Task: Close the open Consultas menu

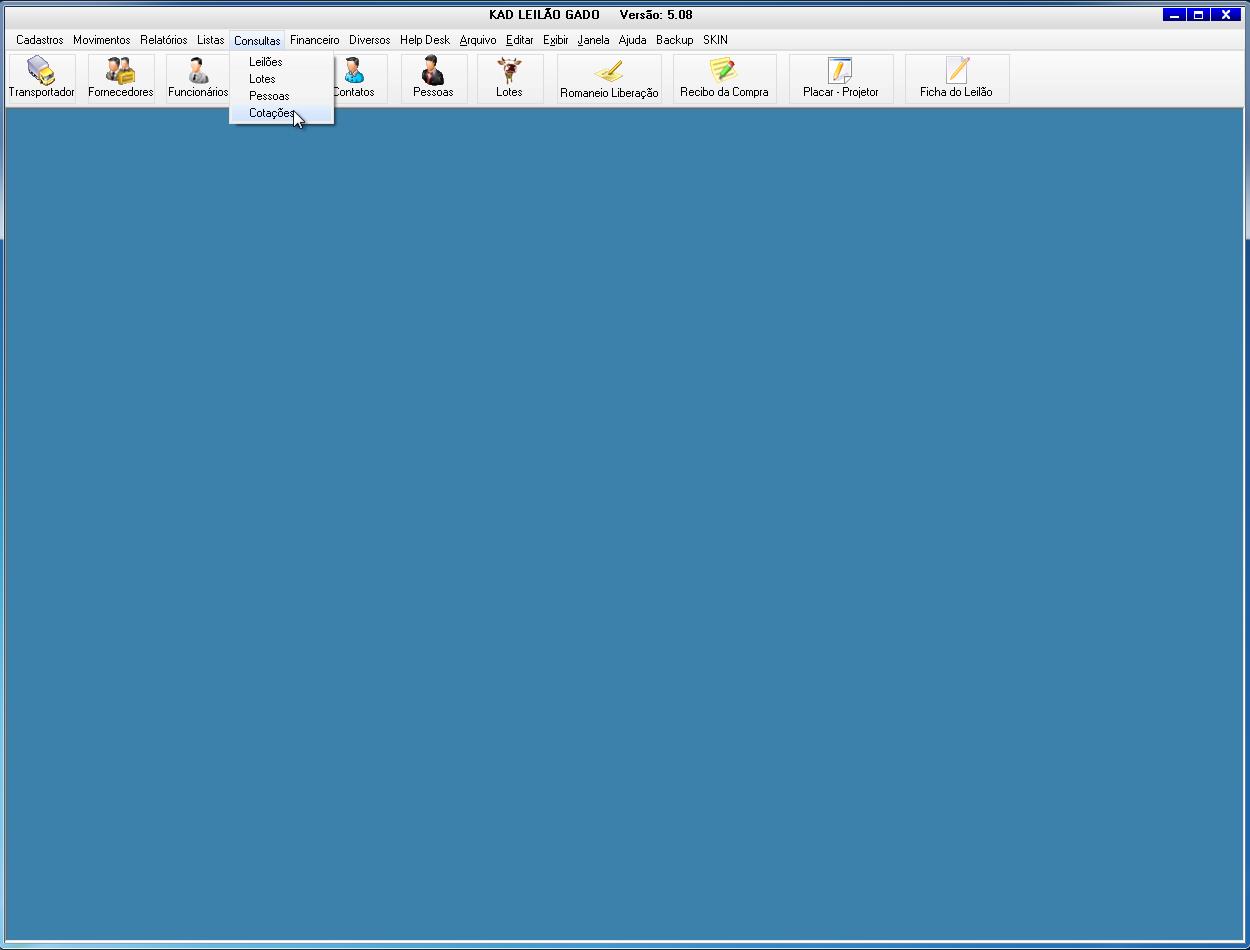Action: click(x=257, y=40)
